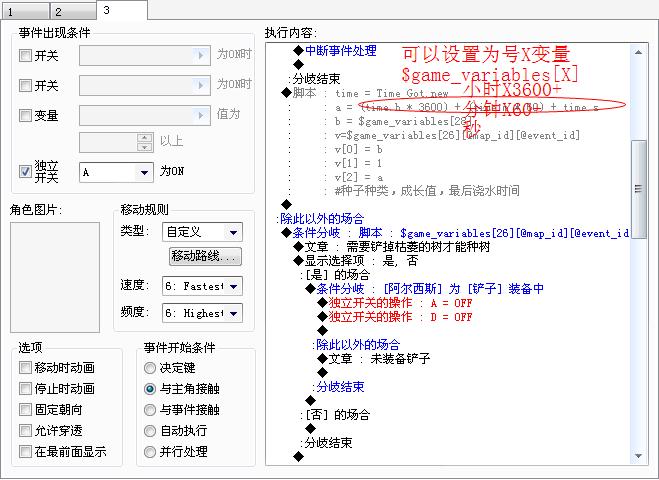Viewport: 659px width, 480px height.
Task: Click the event list scrollbar down arrow
Action: (638, 456)
